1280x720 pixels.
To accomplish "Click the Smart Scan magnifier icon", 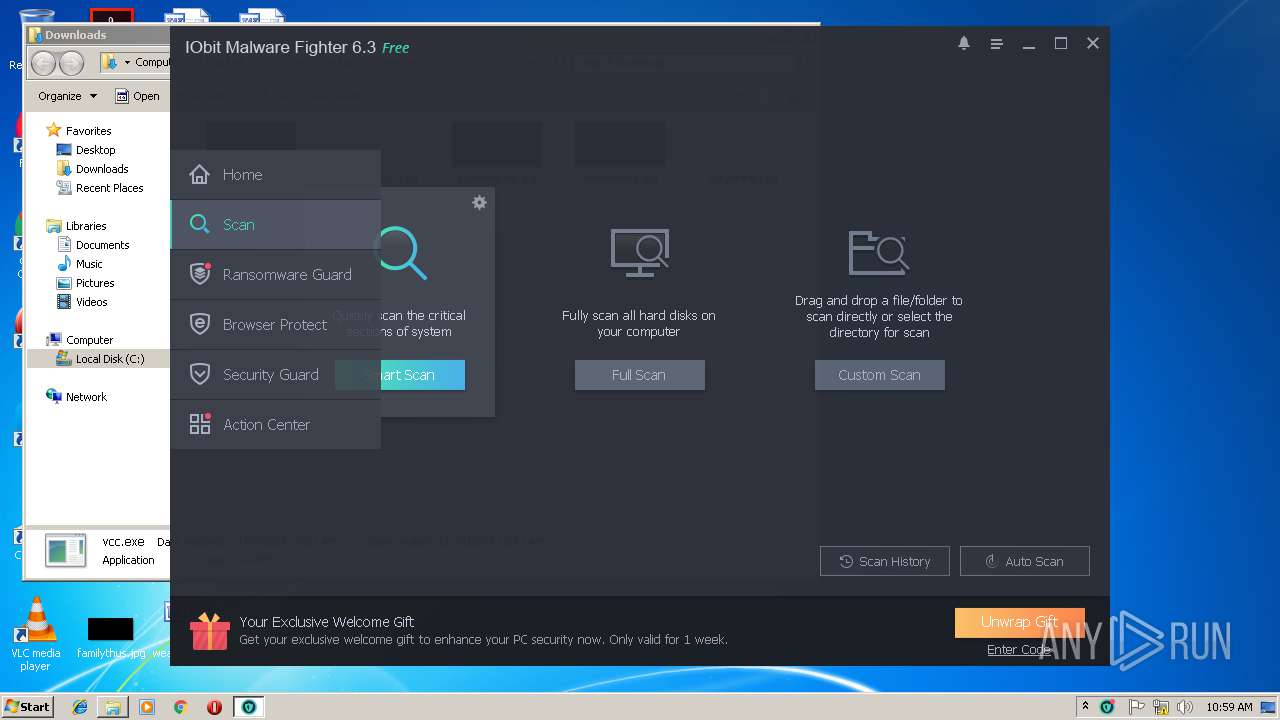I will click(x=403, y=252).
